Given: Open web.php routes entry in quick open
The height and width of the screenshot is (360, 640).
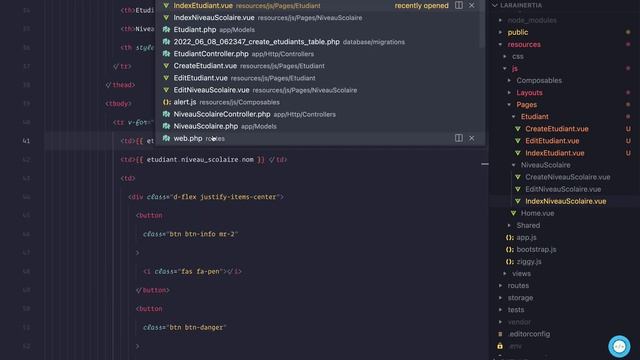Looking at the screenshot, I should pyautogui.click(x=320, y=138).
